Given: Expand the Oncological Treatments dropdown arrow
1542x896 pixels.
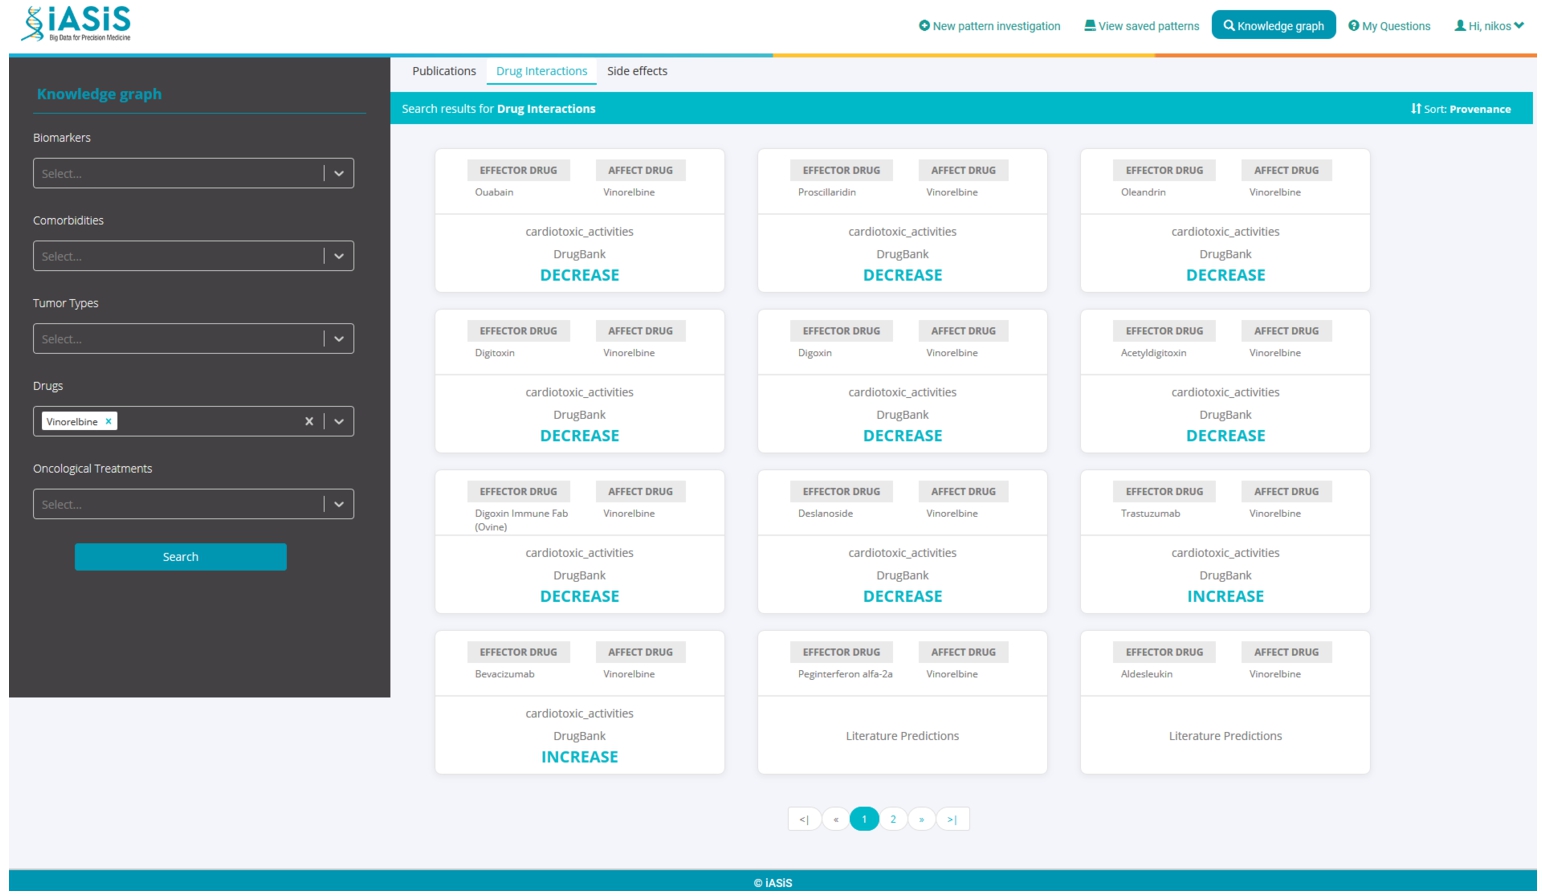Looking at the screenshot, I should (339, 504).
